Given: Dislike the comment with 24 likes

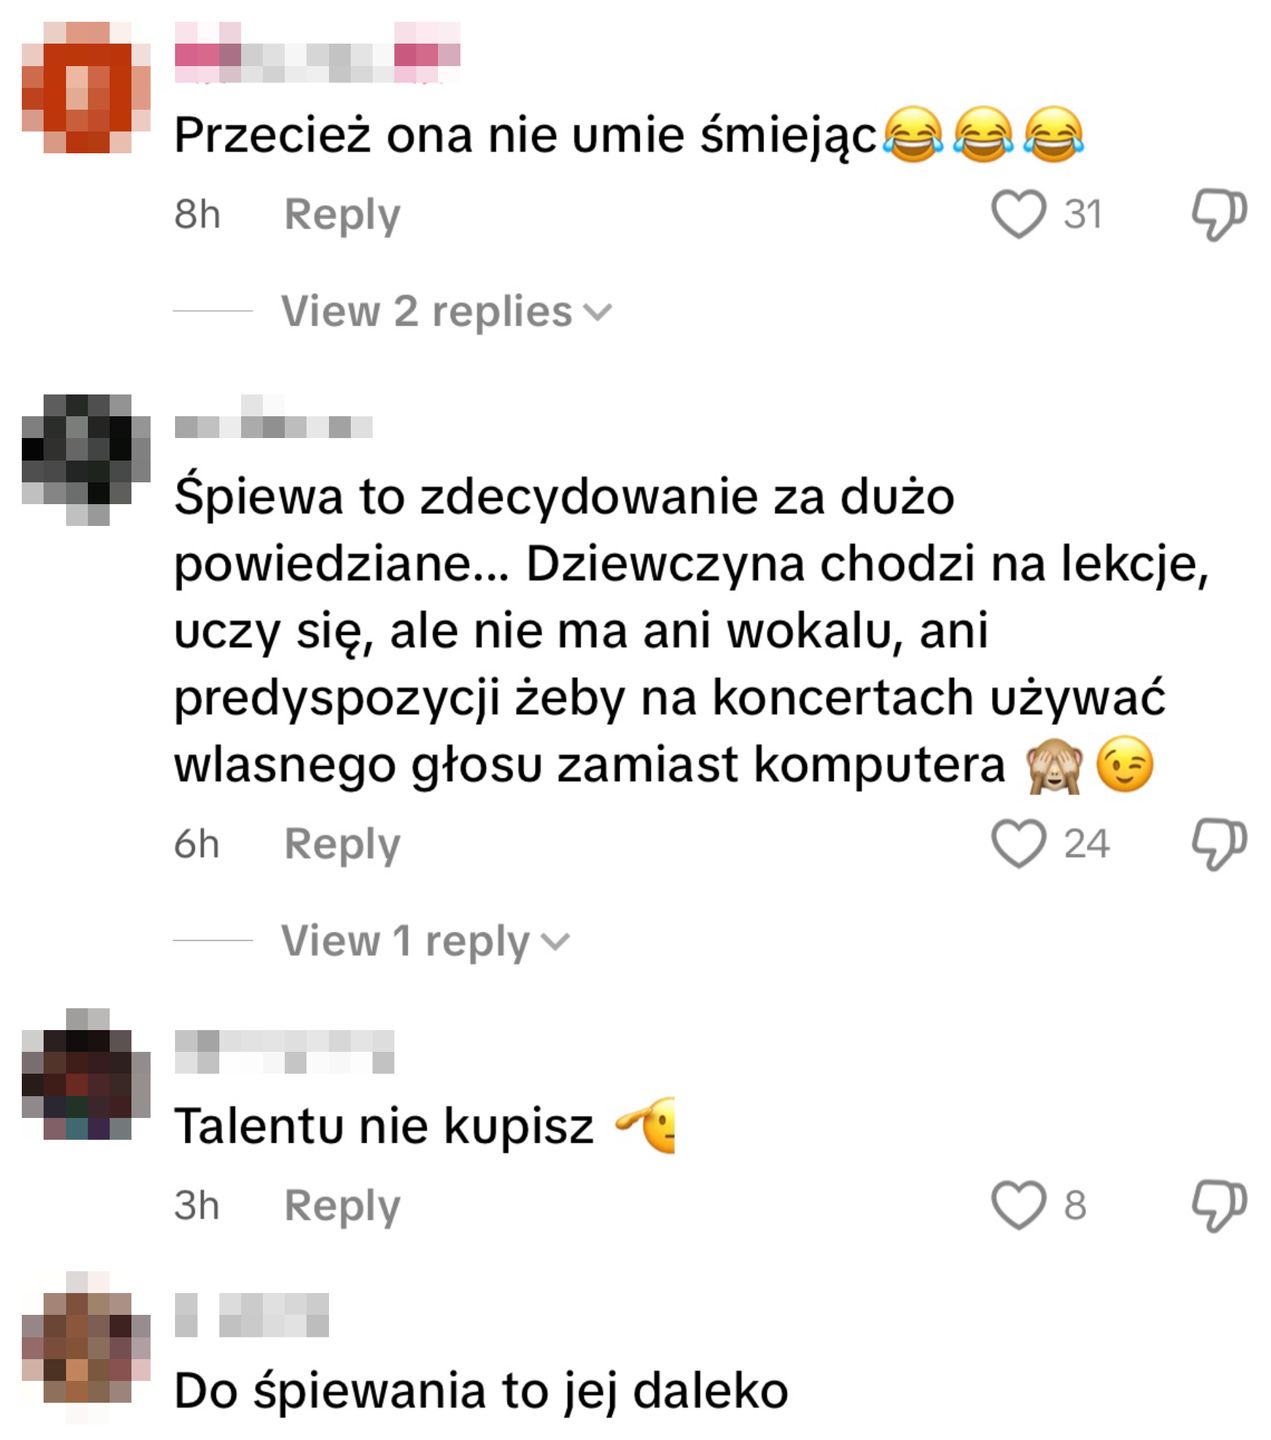Looking at the screenshot, I should click(1219, 844).
